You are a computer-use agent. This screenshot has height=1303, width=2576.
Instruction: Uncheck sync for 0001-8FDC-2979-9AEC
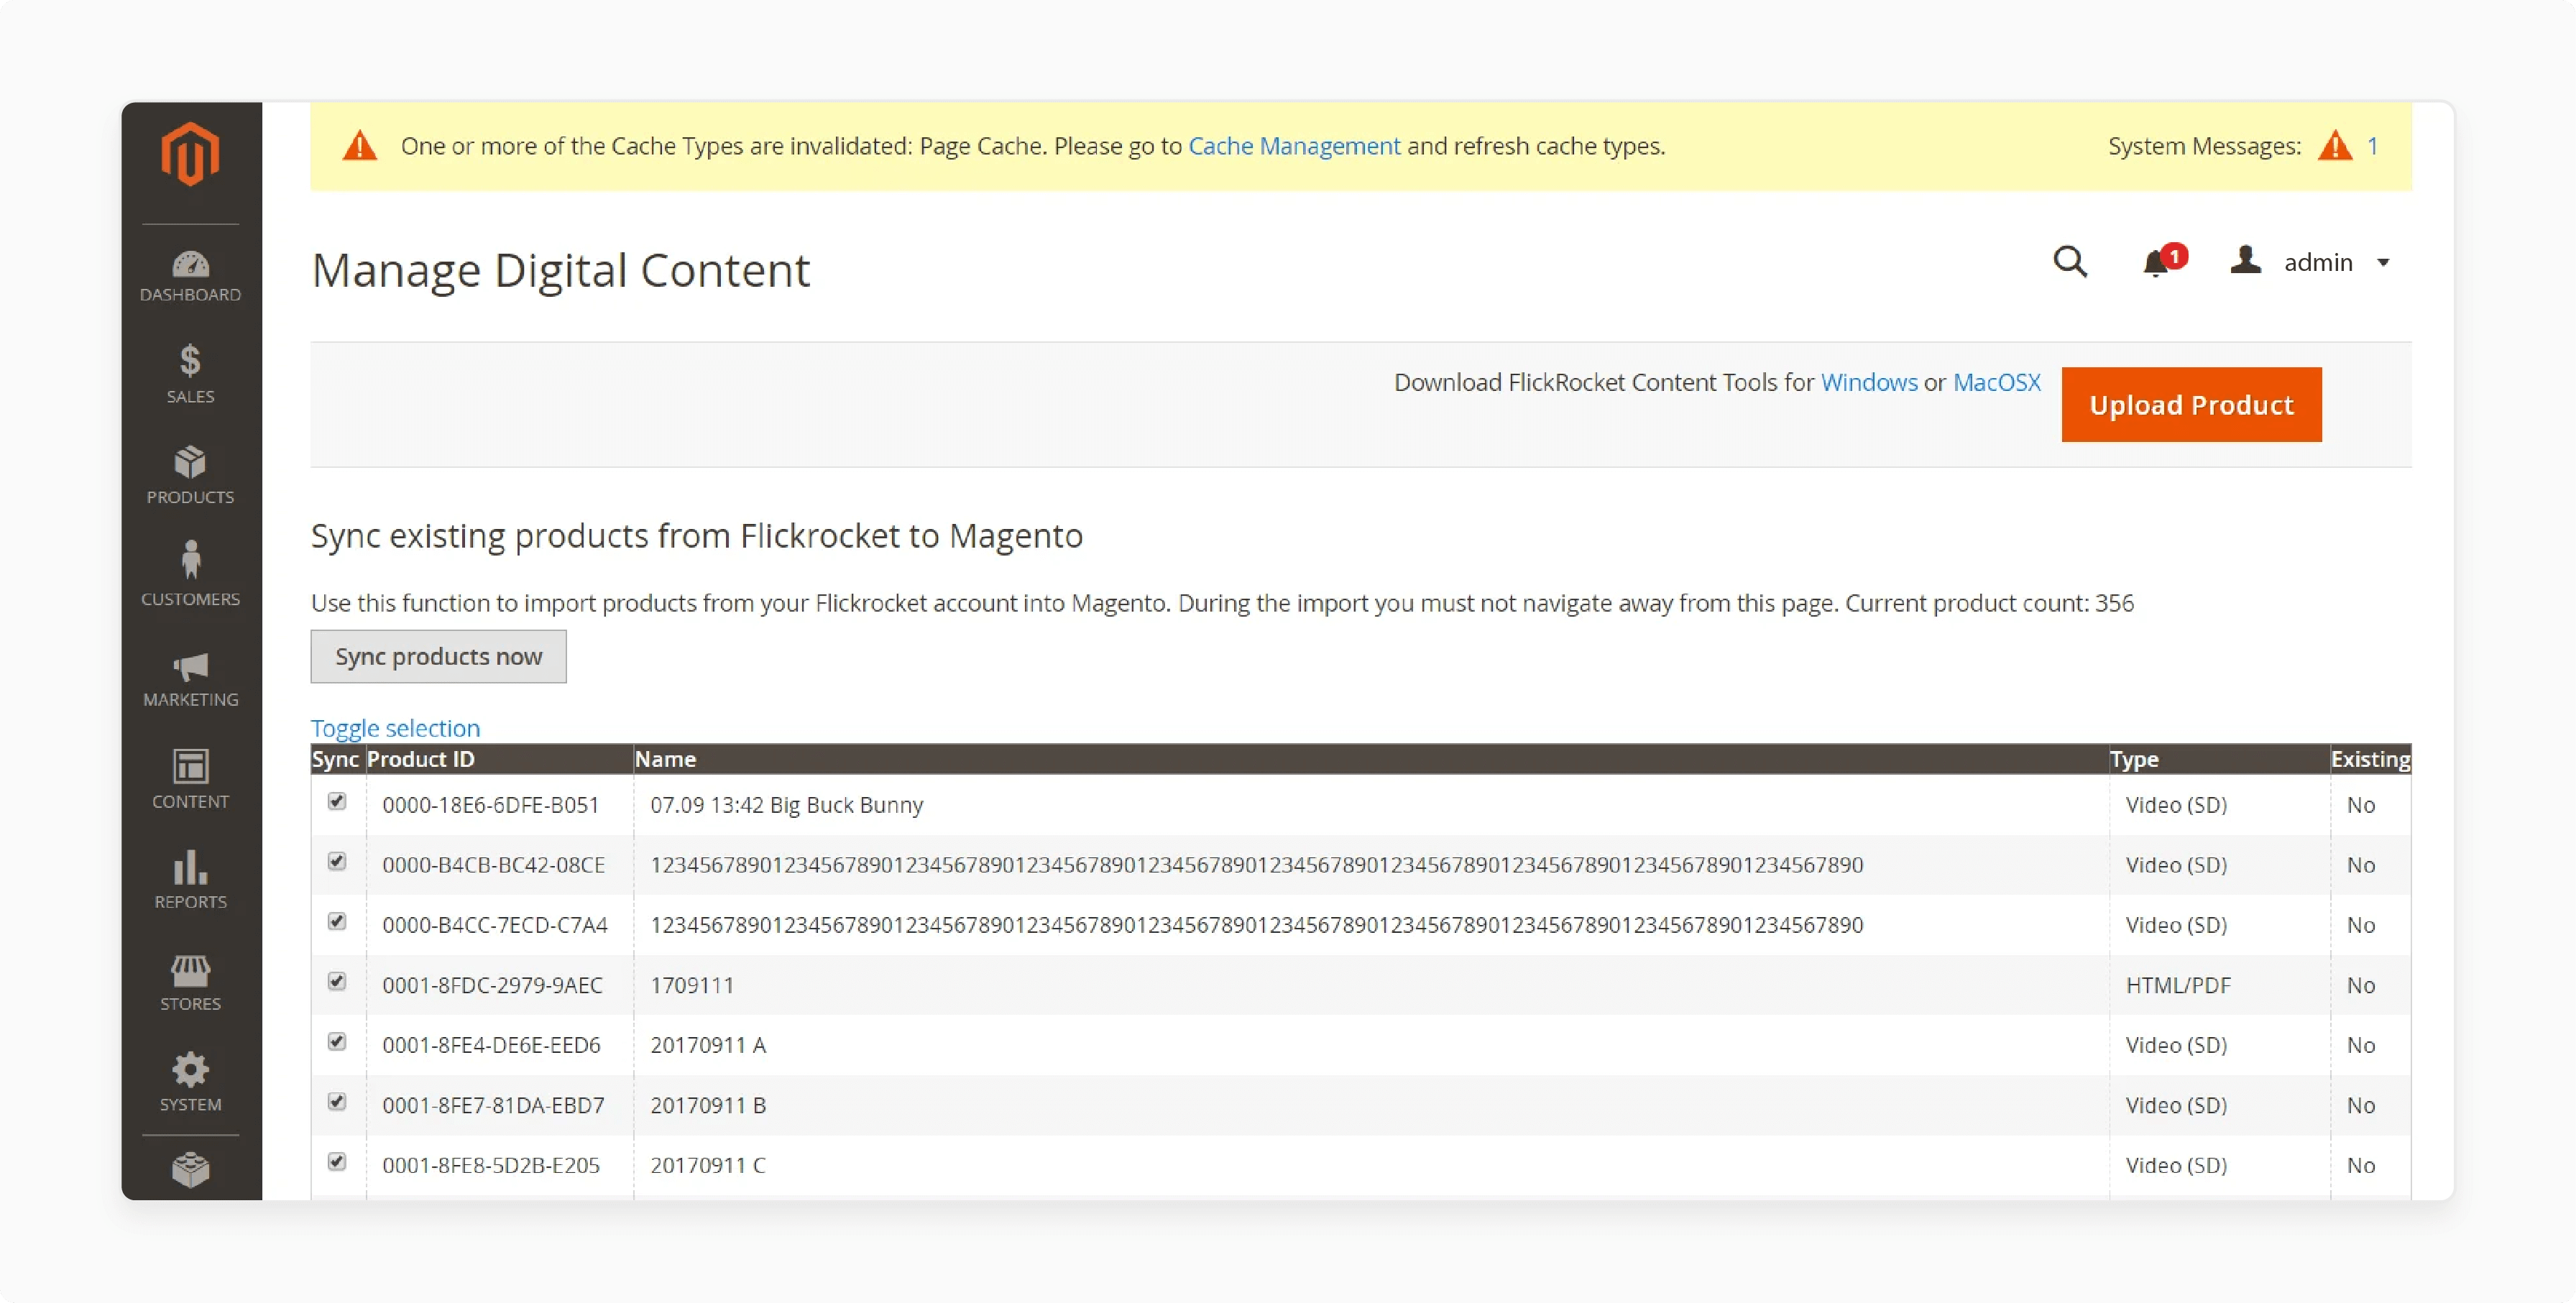pyautogui.click(x=337, y=982)
